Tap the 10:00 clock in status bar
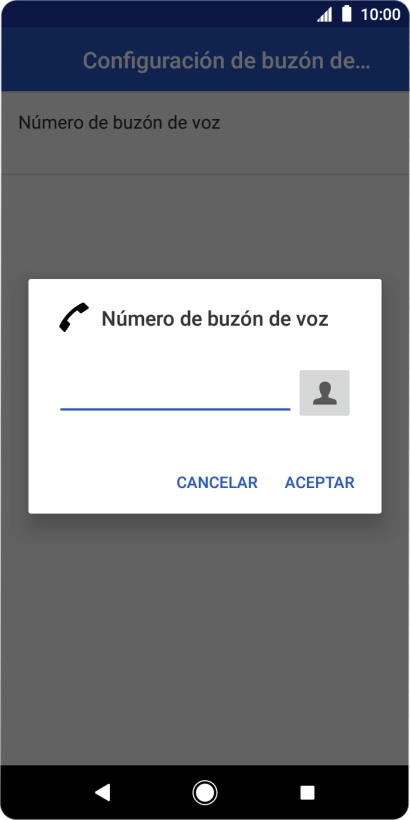Image resolution: width=410 pixels, height=820 pixels. [380, 14]
